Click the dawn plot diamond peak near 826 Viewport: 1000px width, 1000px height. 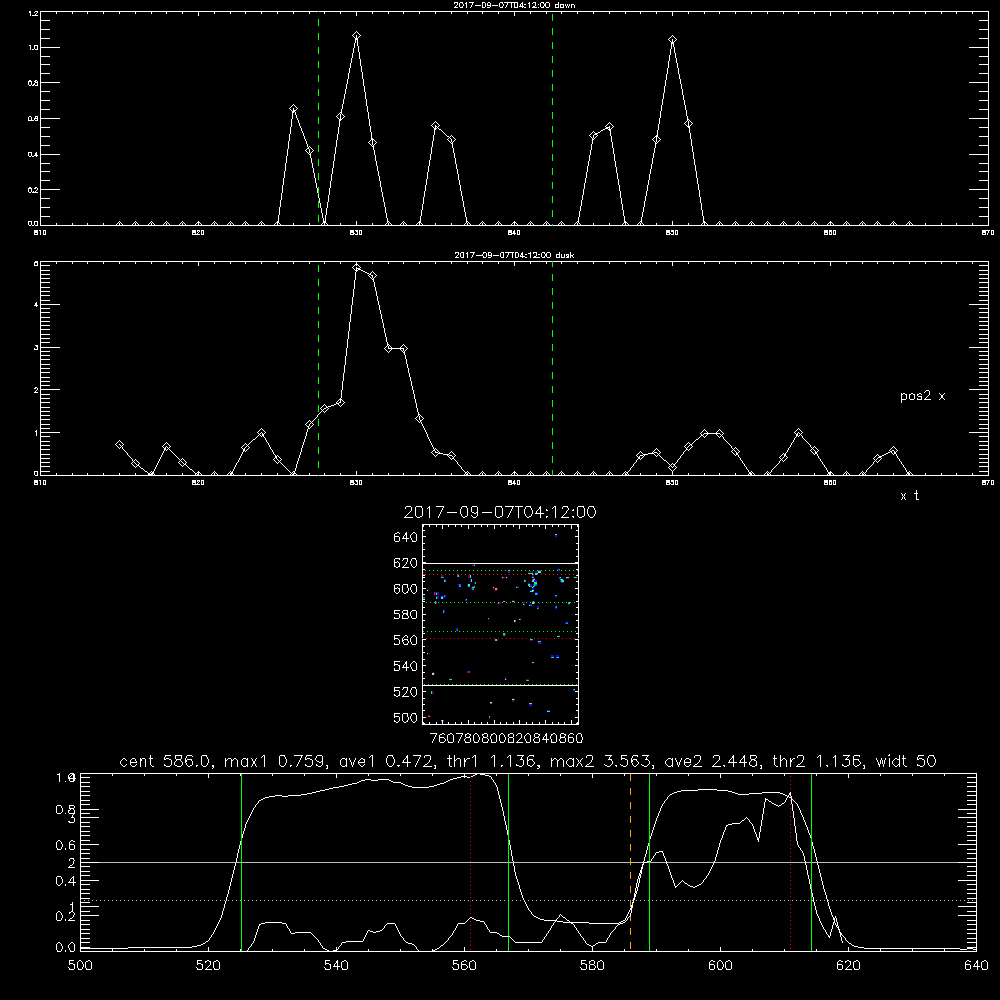293,109
